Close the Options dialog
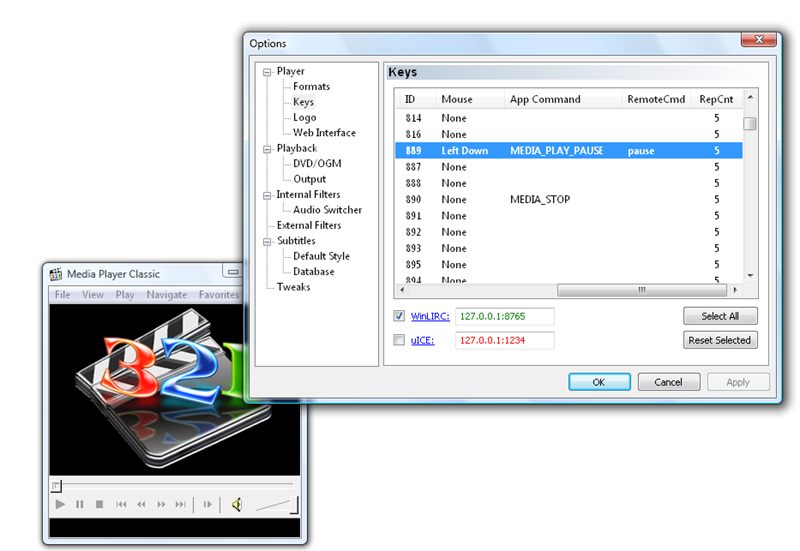800x551 pixels. (x=759, y=39)
